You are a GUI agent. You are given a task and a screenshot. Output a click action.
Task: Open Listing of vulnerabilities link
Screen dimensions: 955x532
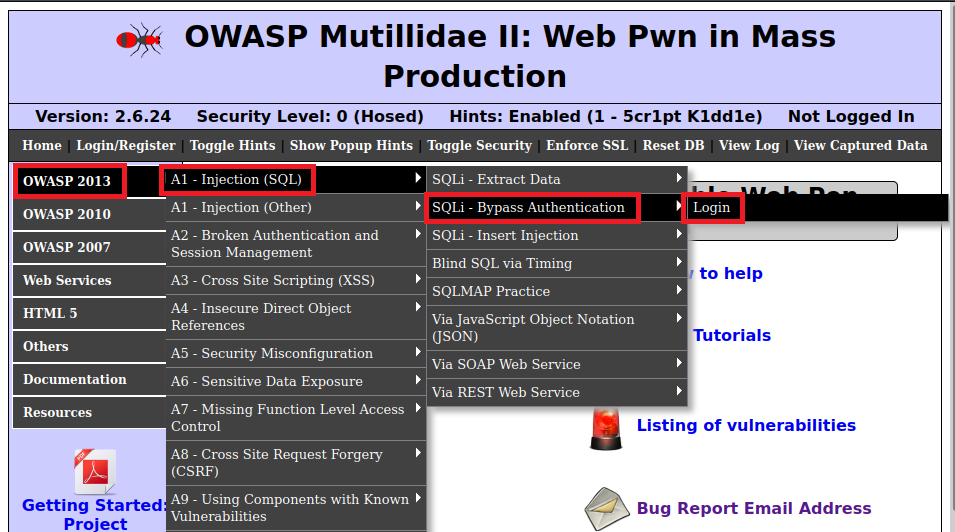(746, 425)
